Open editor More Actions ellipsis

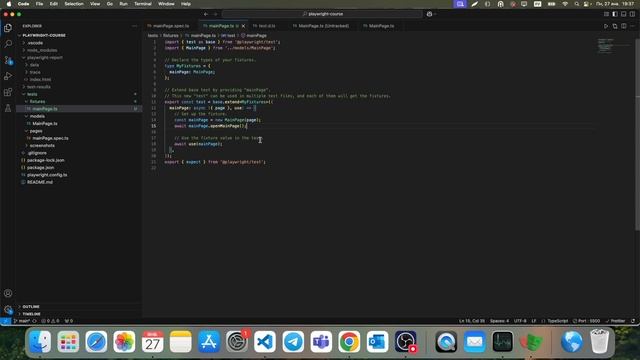(633, 26)
